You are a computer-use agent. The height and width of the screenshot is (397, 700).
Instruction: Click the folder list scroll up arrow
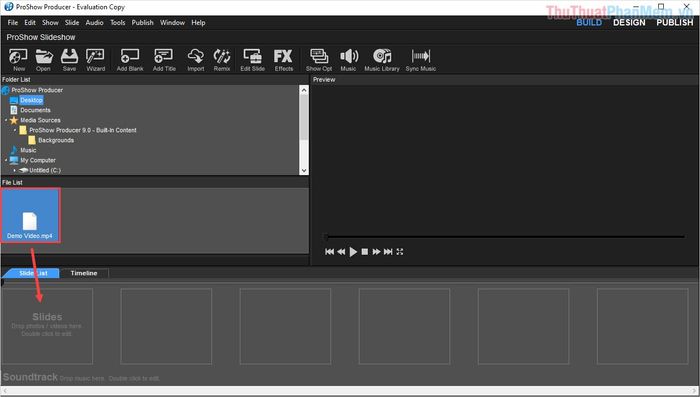[x=304, y=90]
